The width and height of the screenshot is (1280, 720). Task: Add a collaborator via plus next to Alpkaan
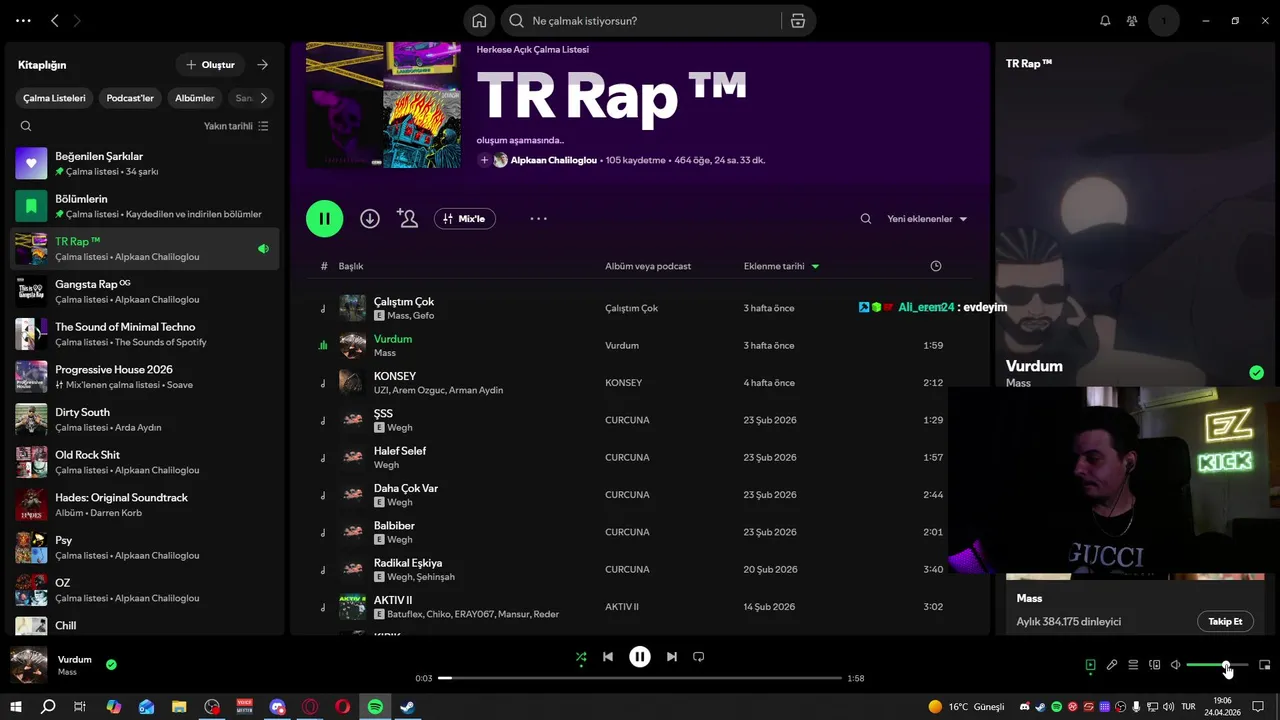pyautogui.click(x=484, y=160)
